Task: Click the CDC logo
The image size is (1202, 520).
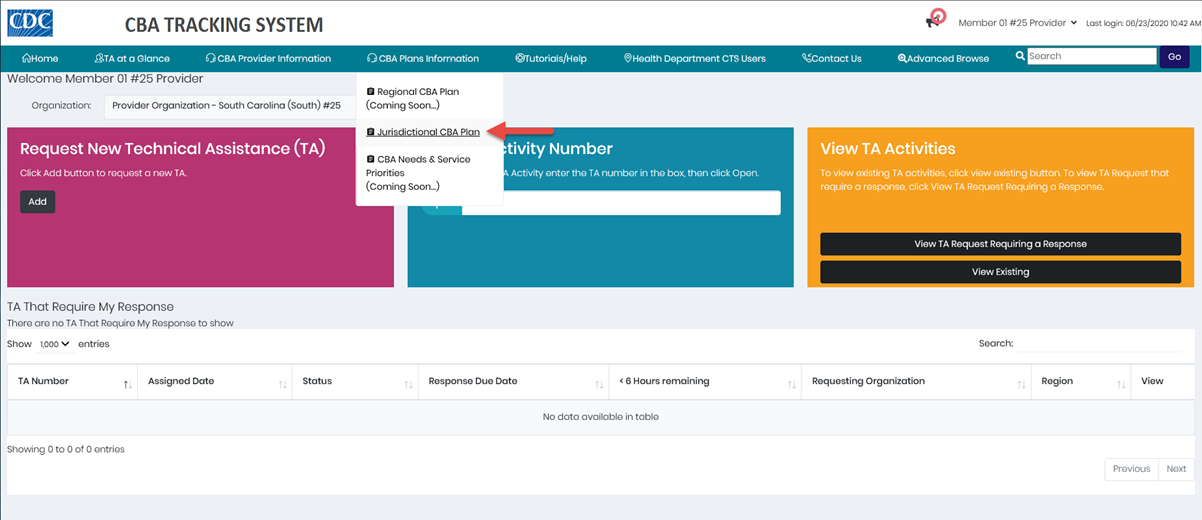Action: pyautogui.click(x=31, y=22)
